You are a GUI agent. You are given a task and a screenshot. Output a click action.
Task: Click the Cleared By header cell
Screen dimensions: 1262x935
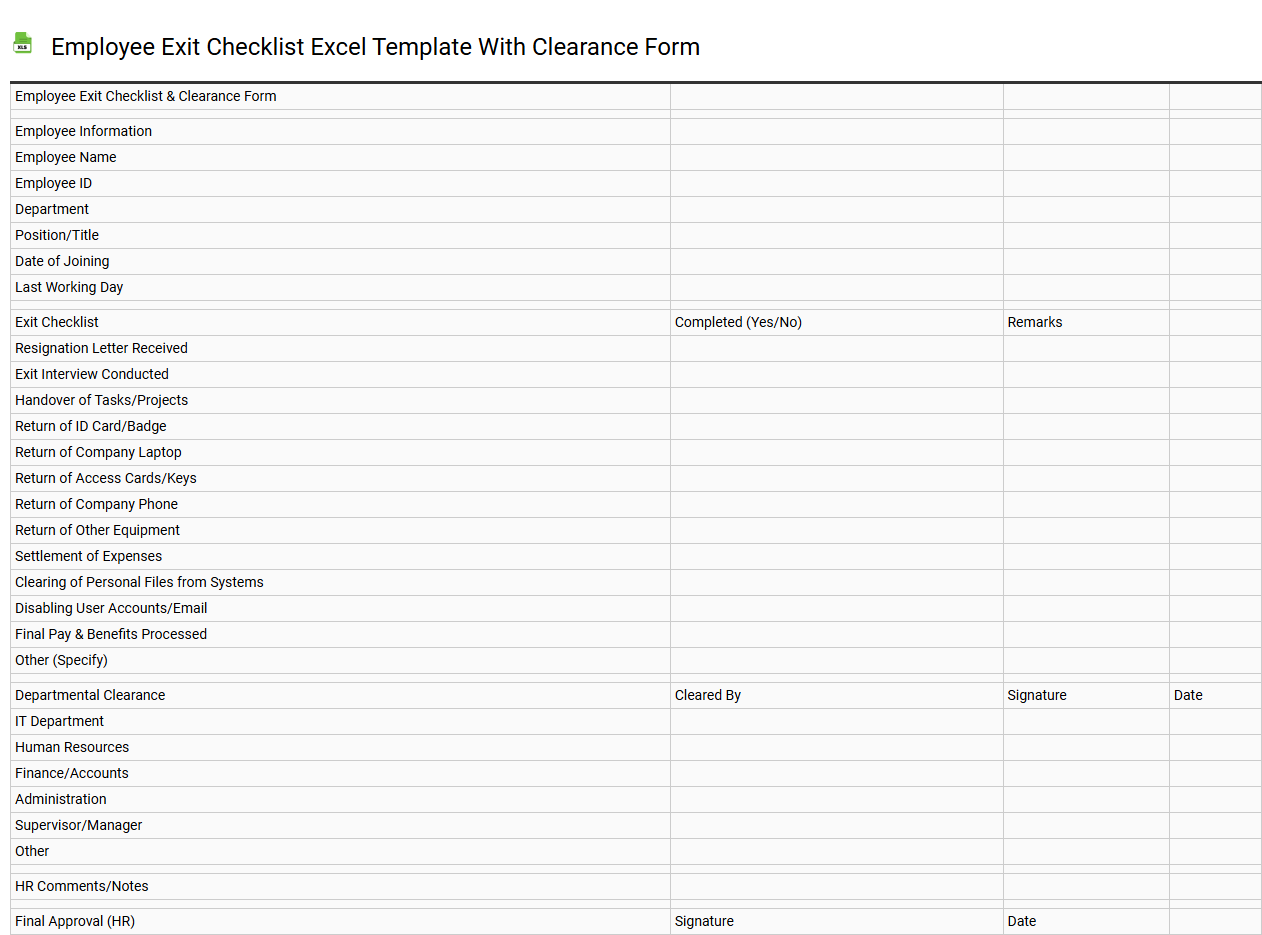pos(707,695)
